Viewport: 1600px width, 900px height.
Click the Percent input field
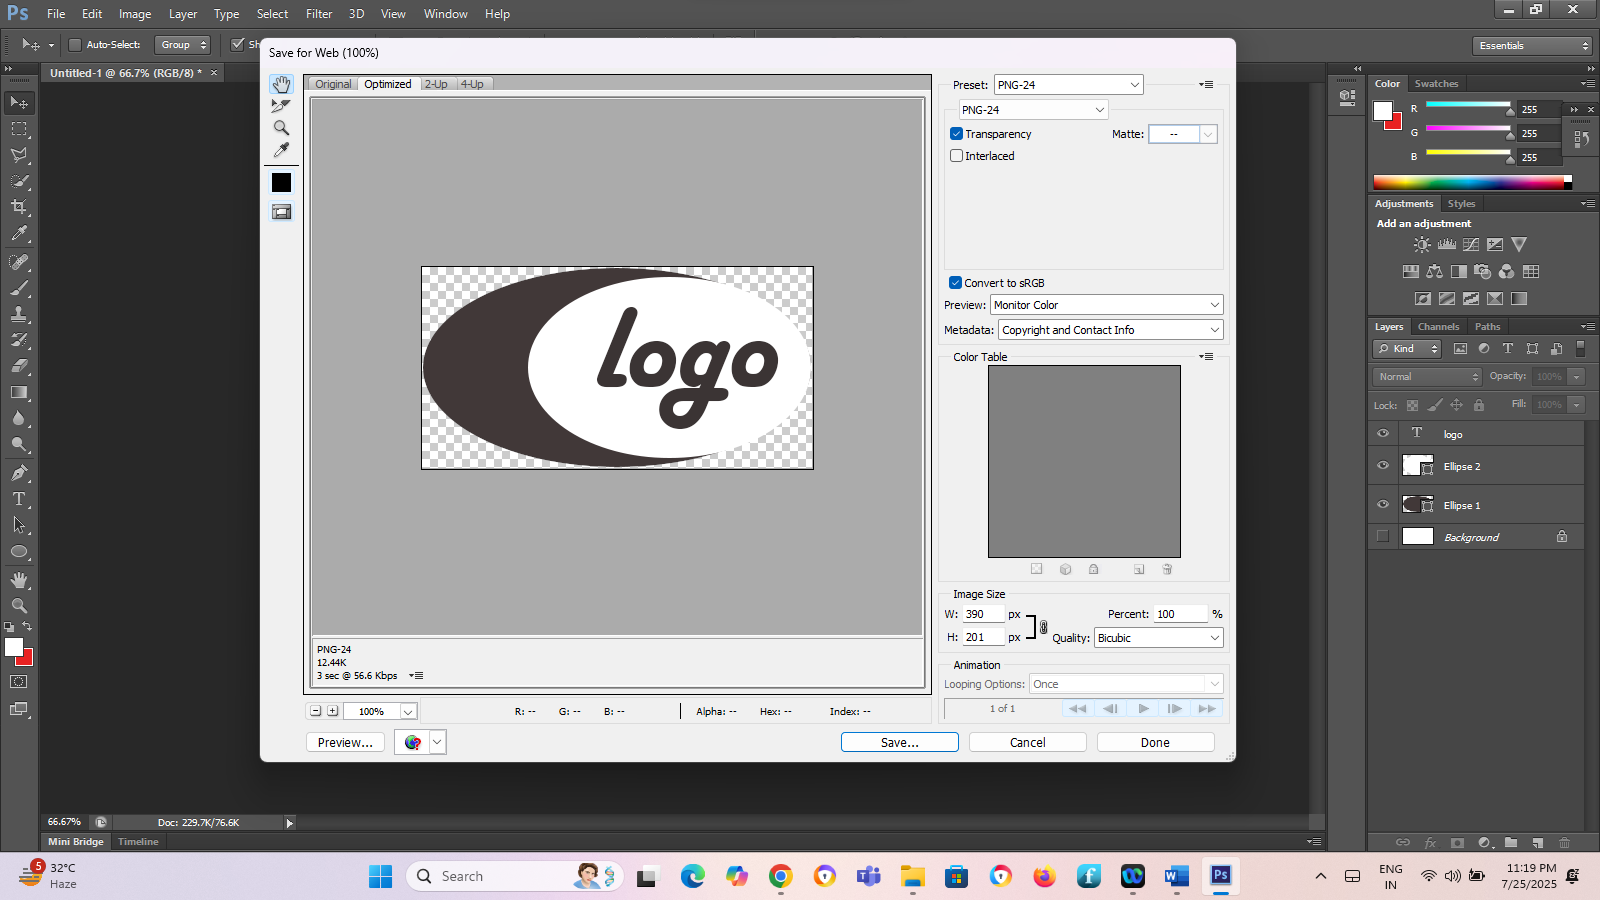(1181, 614)
